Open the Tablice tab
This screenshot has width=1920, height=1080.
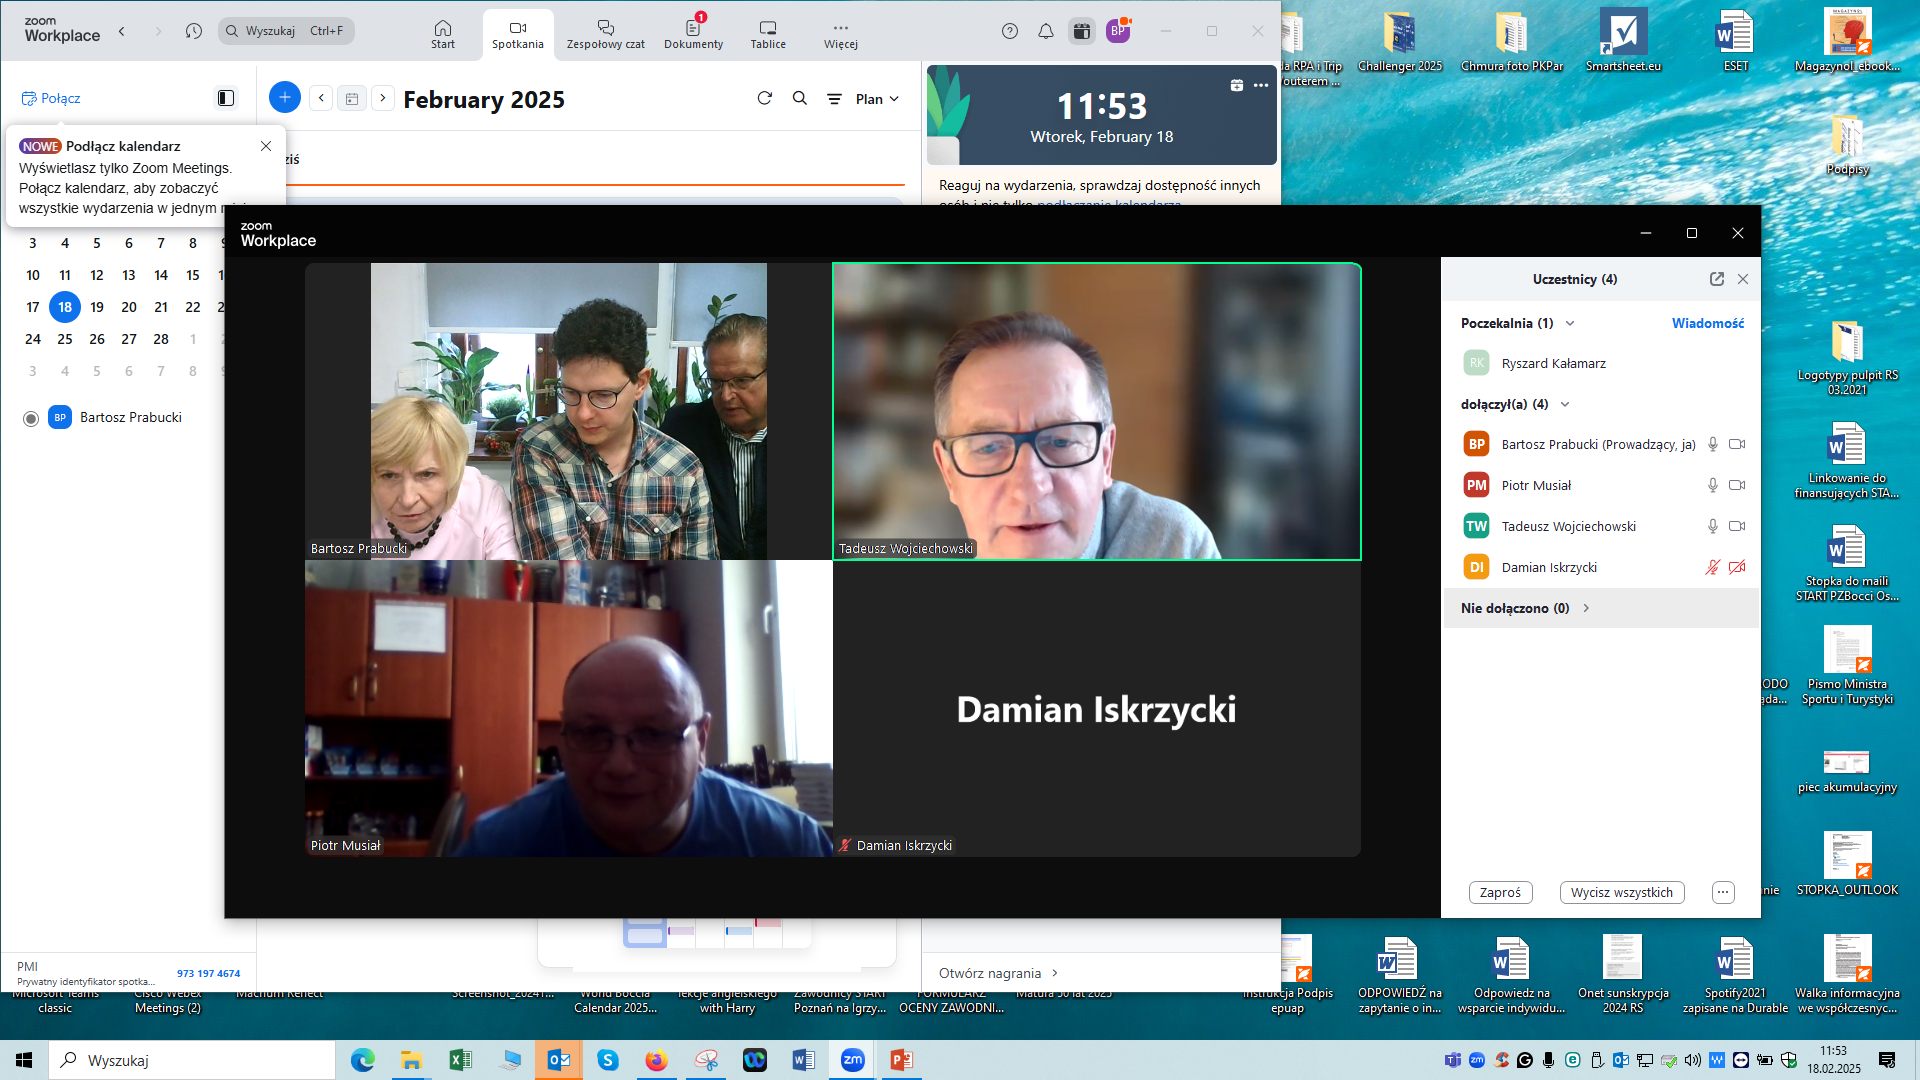click(x=768, y=34)
